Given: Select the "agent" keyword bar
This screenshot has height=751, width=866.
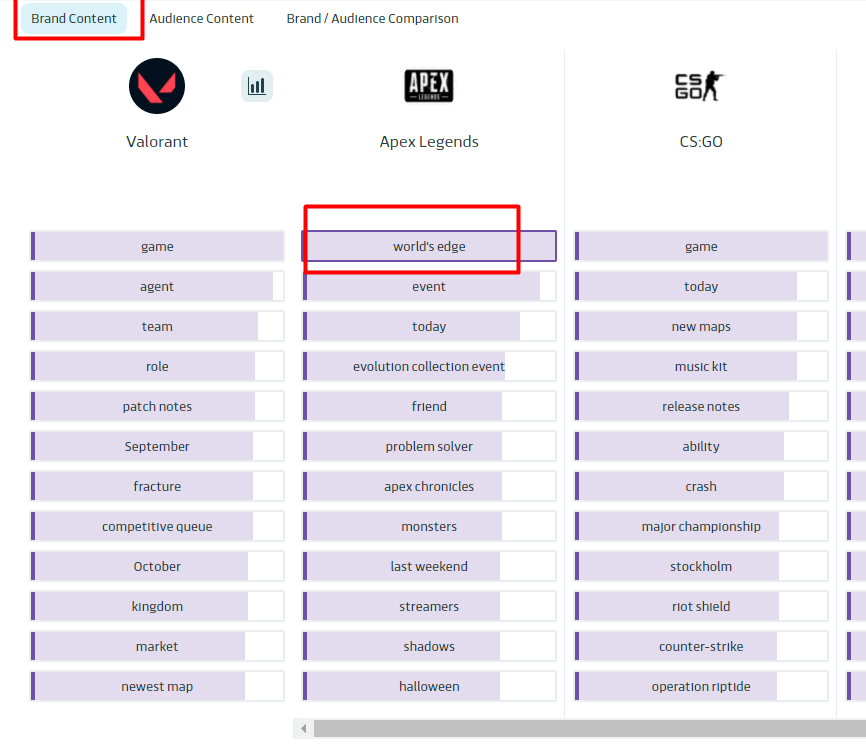Looking at the screenshot, I should [157, 286].
